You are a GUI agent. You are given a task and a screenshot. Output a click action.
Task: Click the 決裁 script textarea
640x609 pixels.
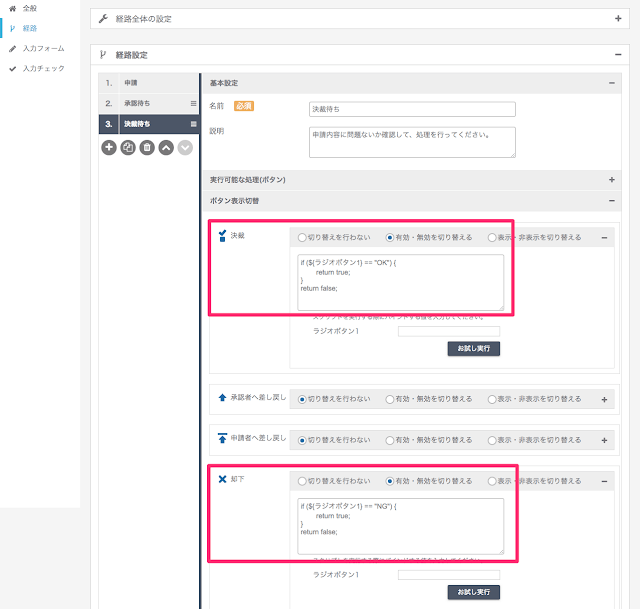tap(400, 282)
